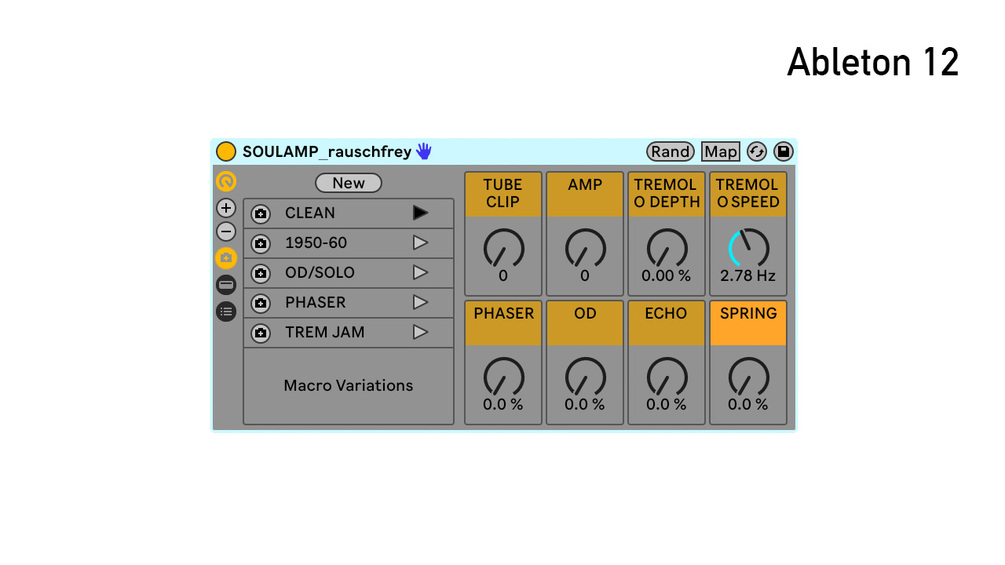Select the highlighted SPRING macro label
1005x565 pixels.
[x=748, y=322]
